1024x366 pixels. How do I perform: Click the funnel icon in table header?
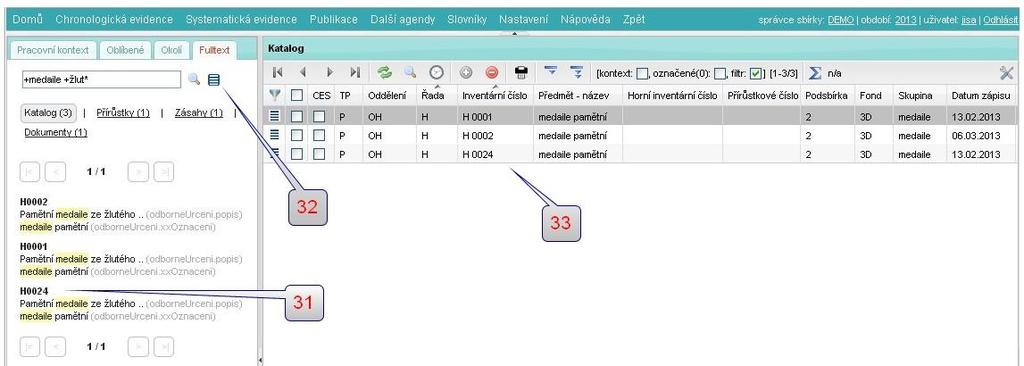275,95
